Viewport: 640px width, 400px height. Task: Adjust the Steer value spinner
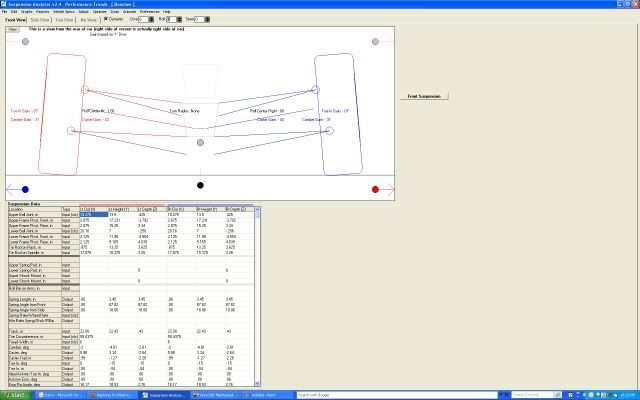(207, 19)
